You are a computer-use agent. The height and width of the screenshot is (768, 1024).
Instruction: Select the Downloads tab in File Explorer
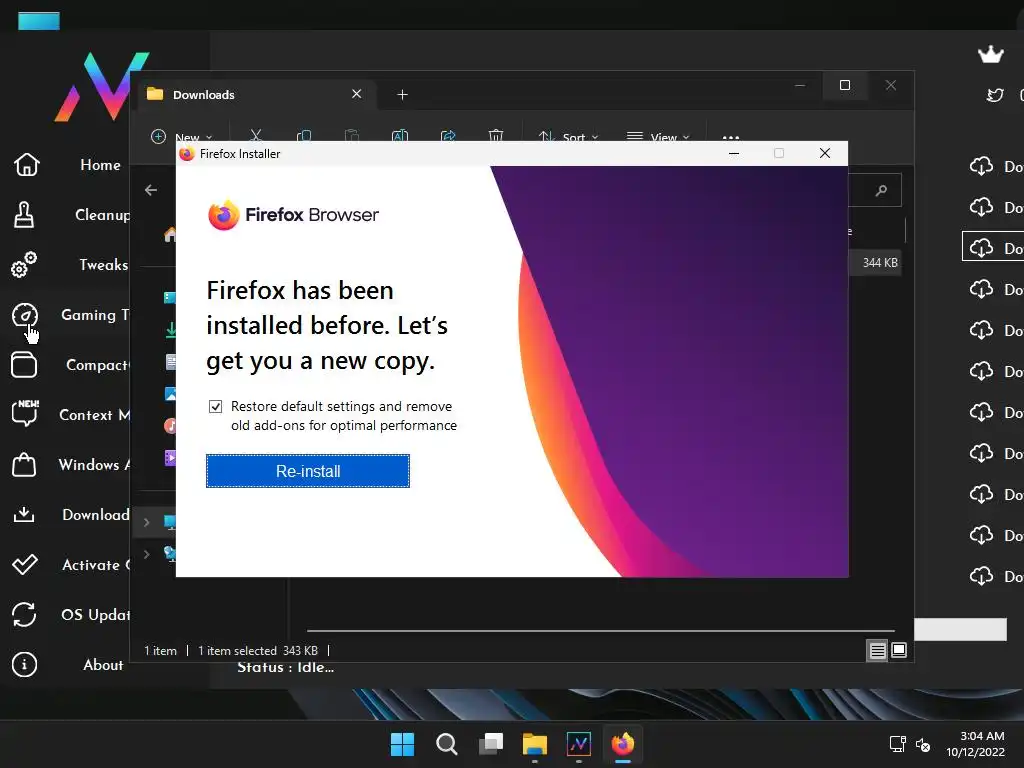coord(255,95)
